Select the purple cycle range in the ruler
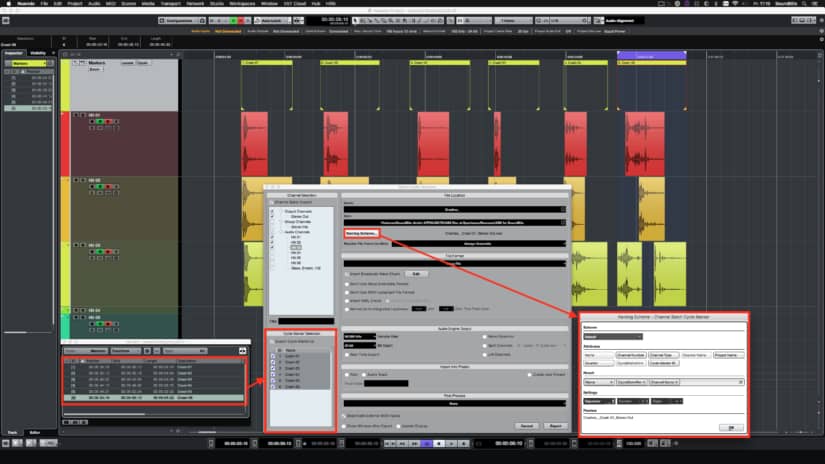Image resolution: width=825 pixels, height=464 pixels. 651,55
